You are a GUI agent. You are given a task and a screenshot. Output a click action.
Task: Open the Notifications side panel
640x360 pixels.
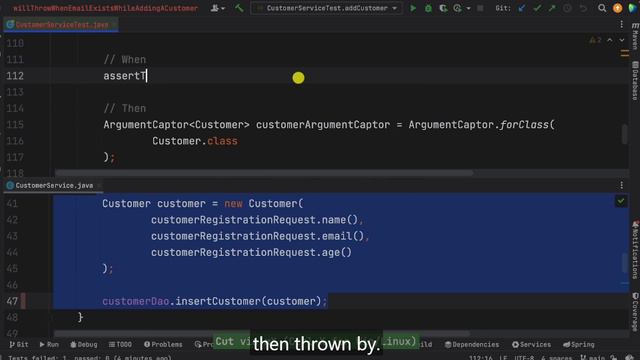635,250
